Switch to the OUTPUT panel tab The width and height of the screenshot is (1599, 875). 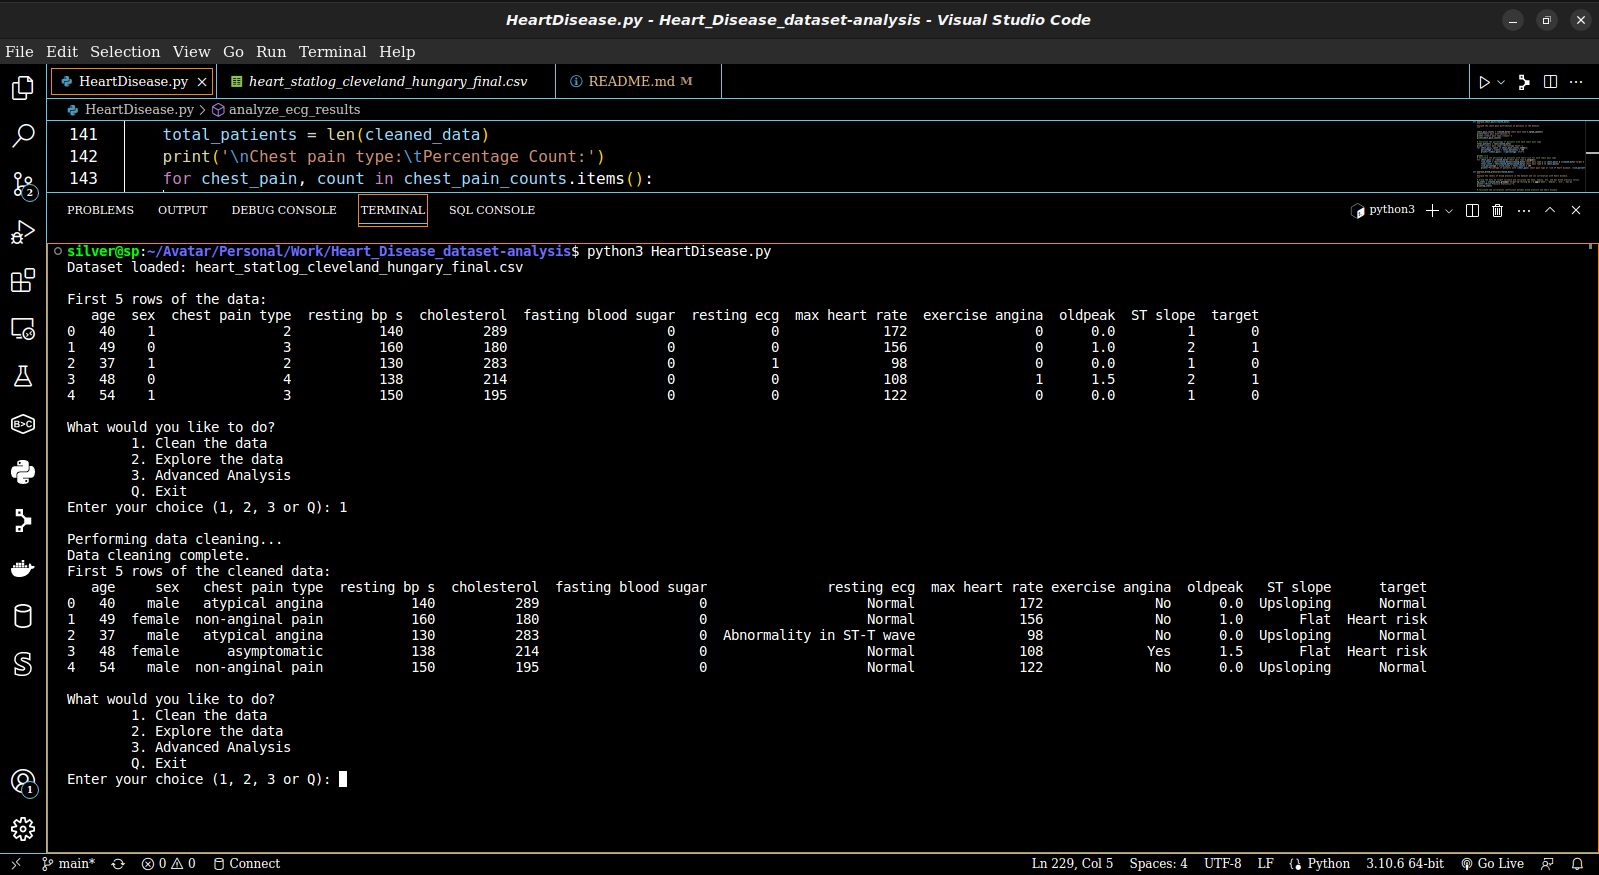182,210
